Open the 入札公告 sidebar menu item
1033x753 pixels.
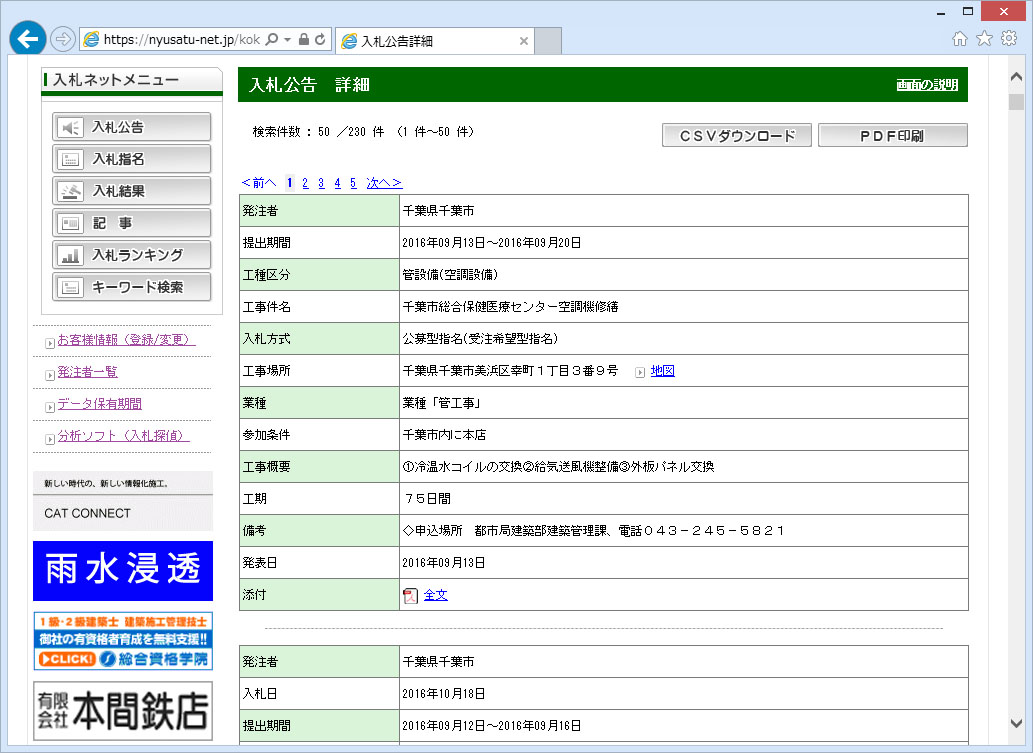[131, 127]
